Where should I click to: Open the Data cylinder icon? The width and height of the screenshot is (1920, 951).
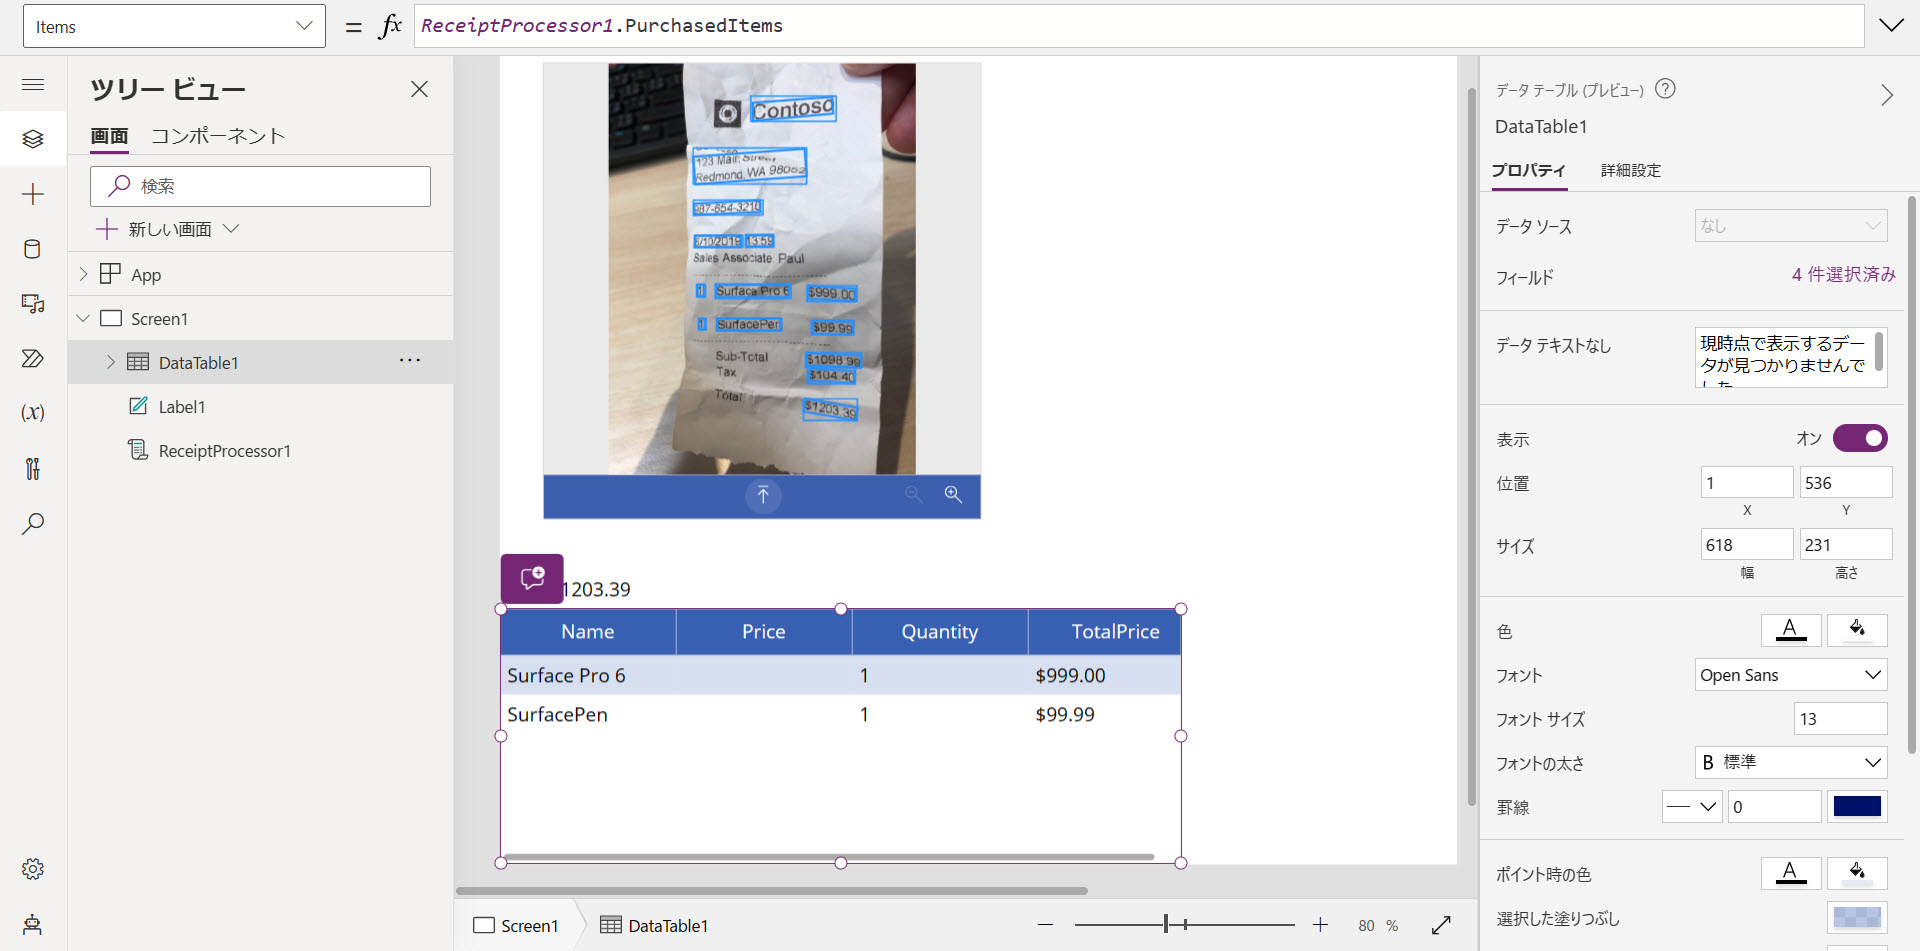click(33, 249)
